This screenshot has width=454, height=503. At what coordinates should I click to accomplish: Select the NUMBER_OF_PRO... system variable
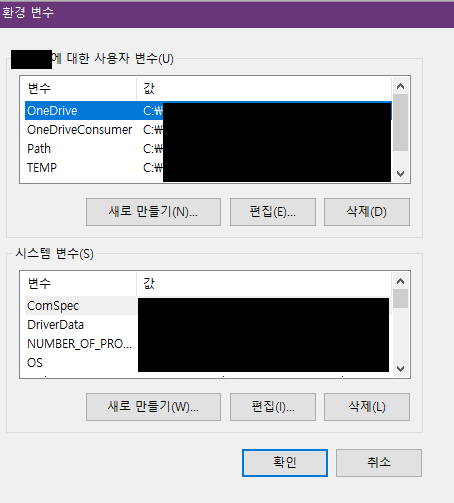[x=208, y=344]
